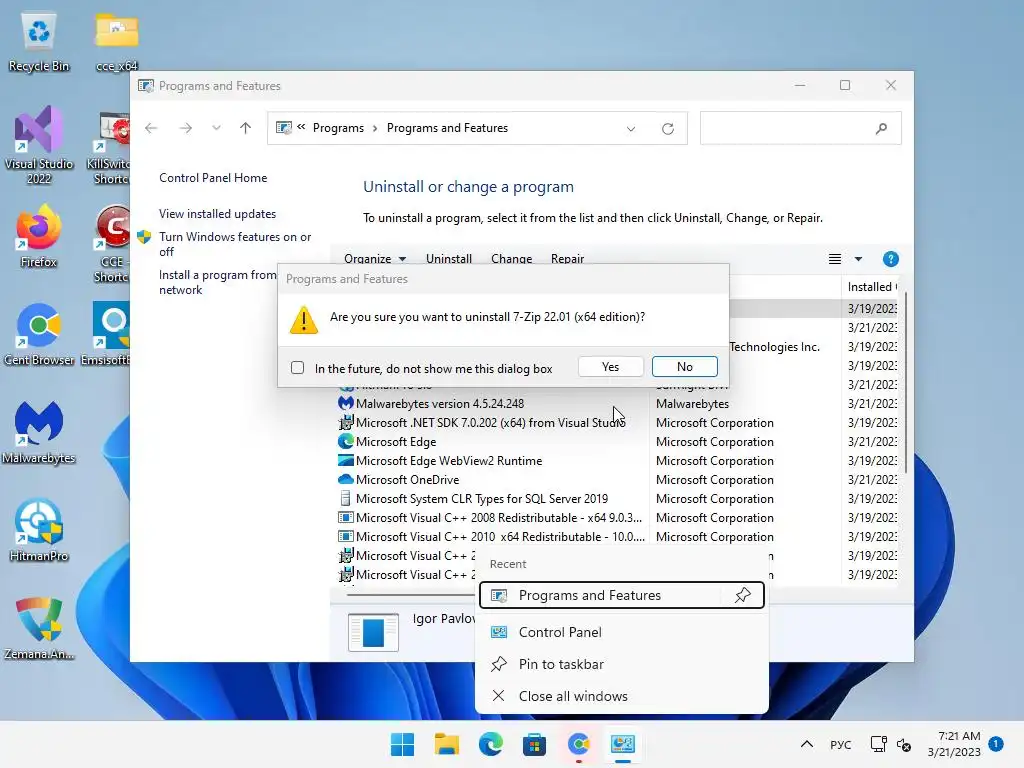1024x768 pixels.
Task: Open the Organize dropdown menu
Action: 375,259
